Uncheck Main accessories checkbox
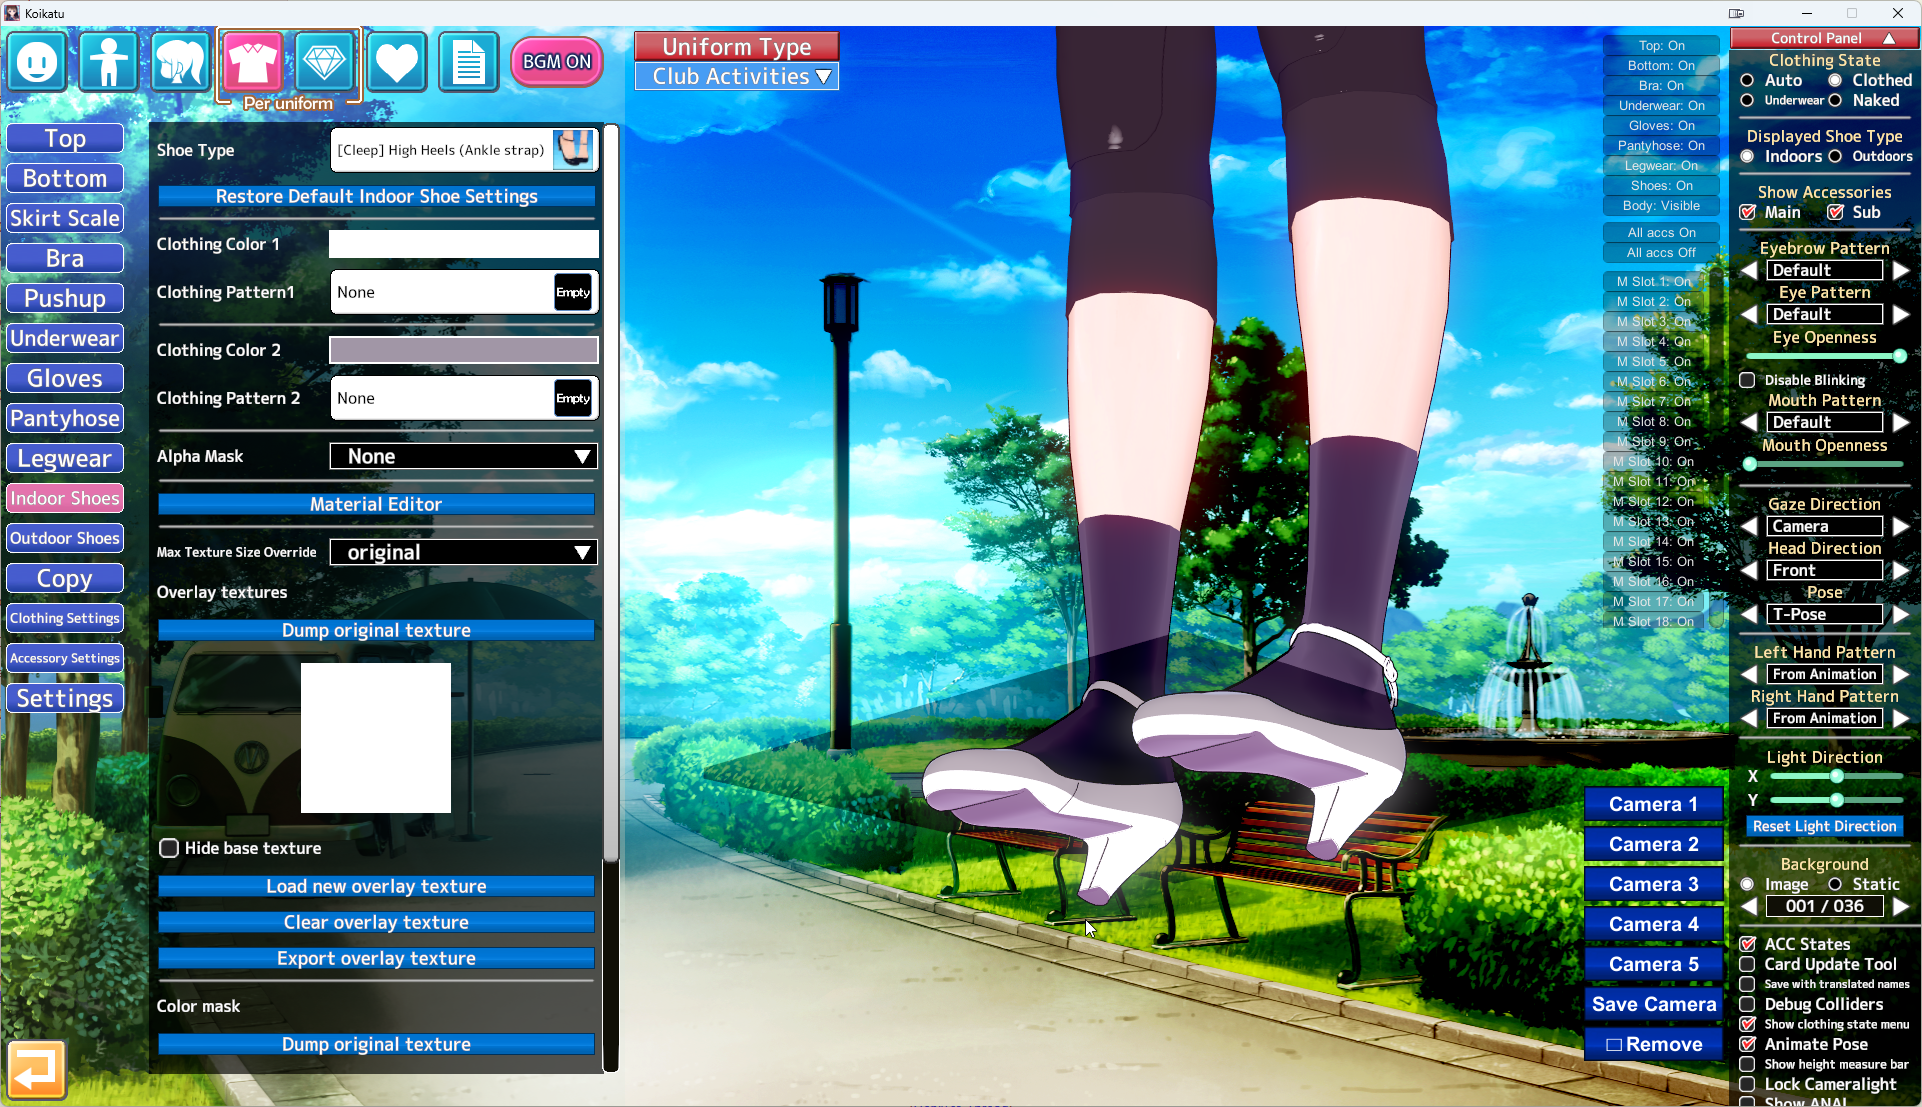The width and height of the screenshot is (1922, 1107). [x=1748, y=212]
